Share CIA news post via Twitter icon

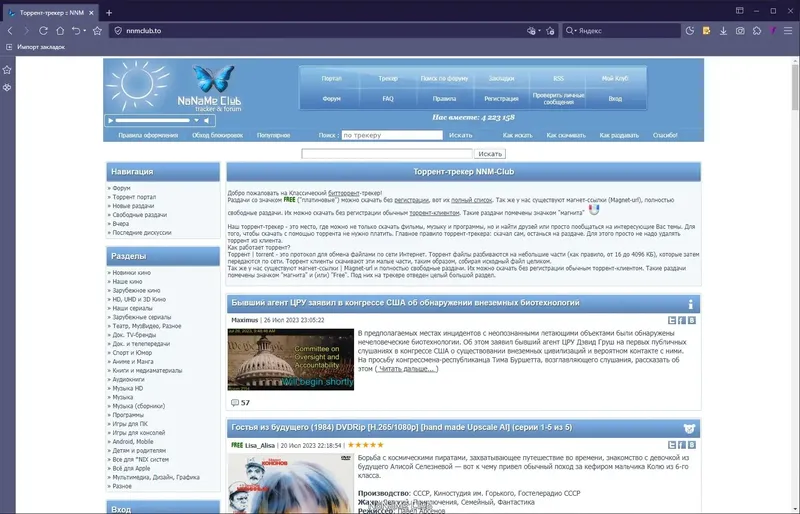point(672,320)
